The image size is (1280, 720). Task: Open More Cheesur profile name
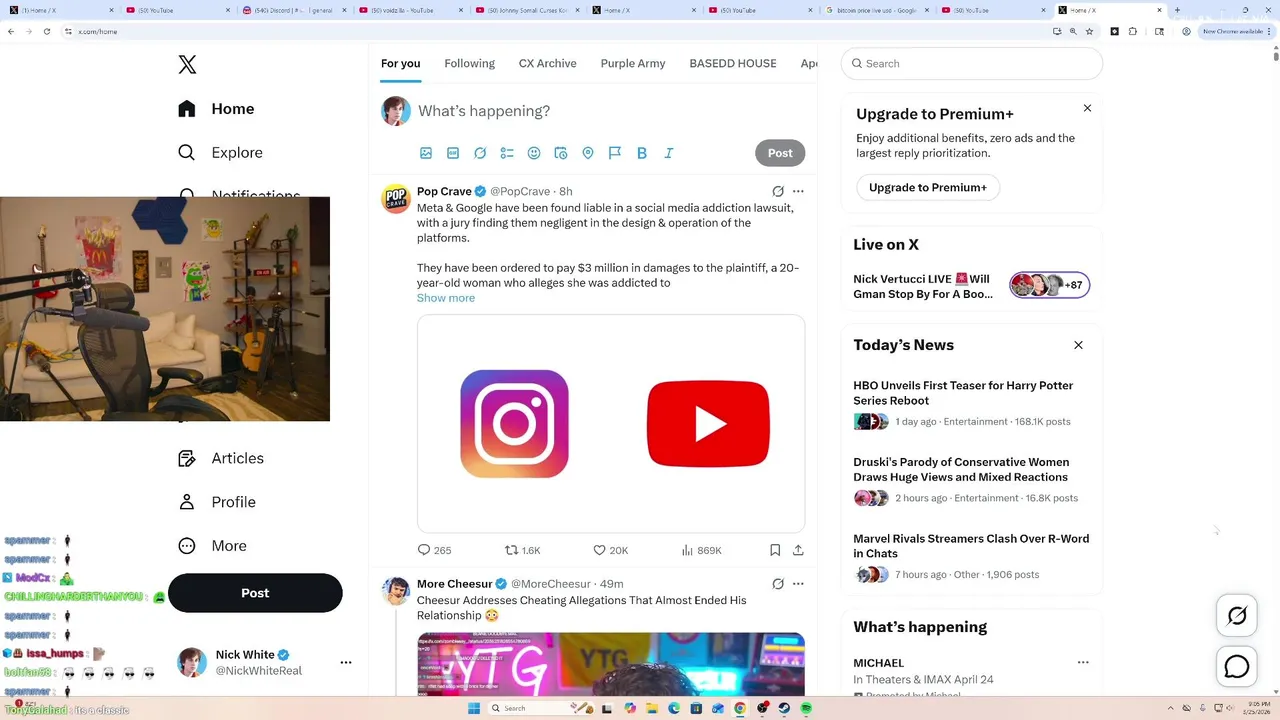[x=455, y=584]
